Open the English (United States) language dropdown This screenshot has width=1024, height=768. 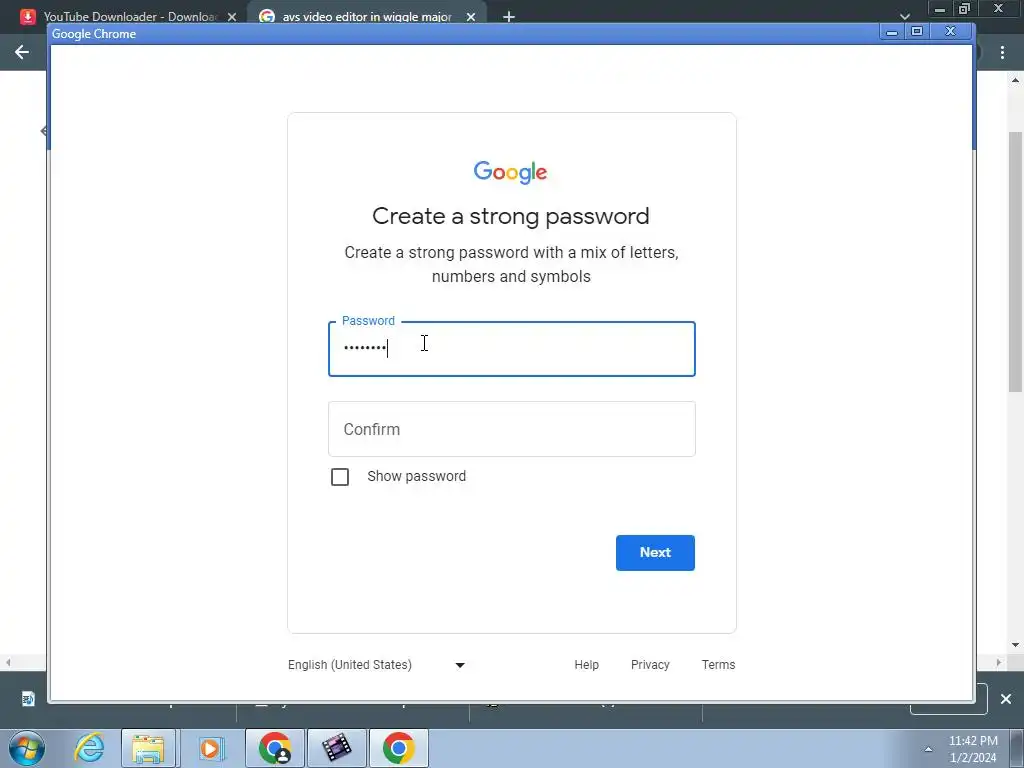(376, 665)
